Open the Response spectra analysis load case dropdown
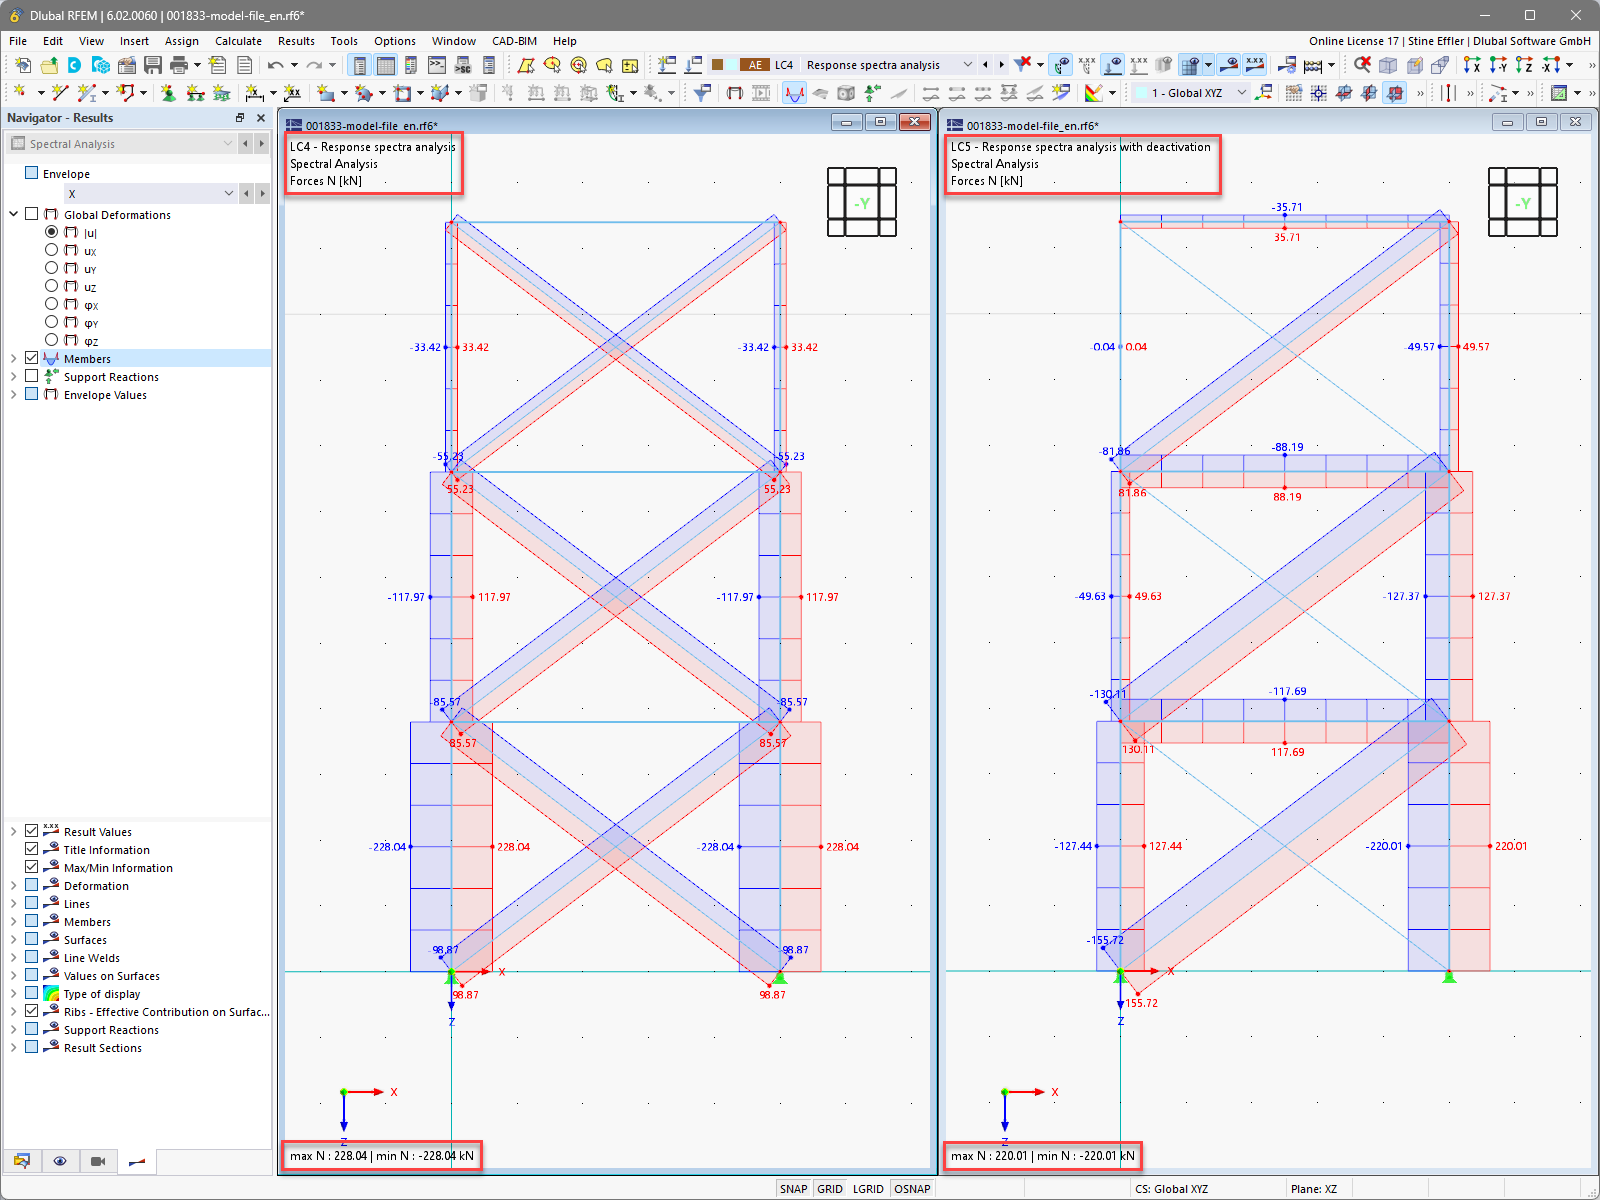The width and height of the screenshot is (1600, 1200). point(966,64)
